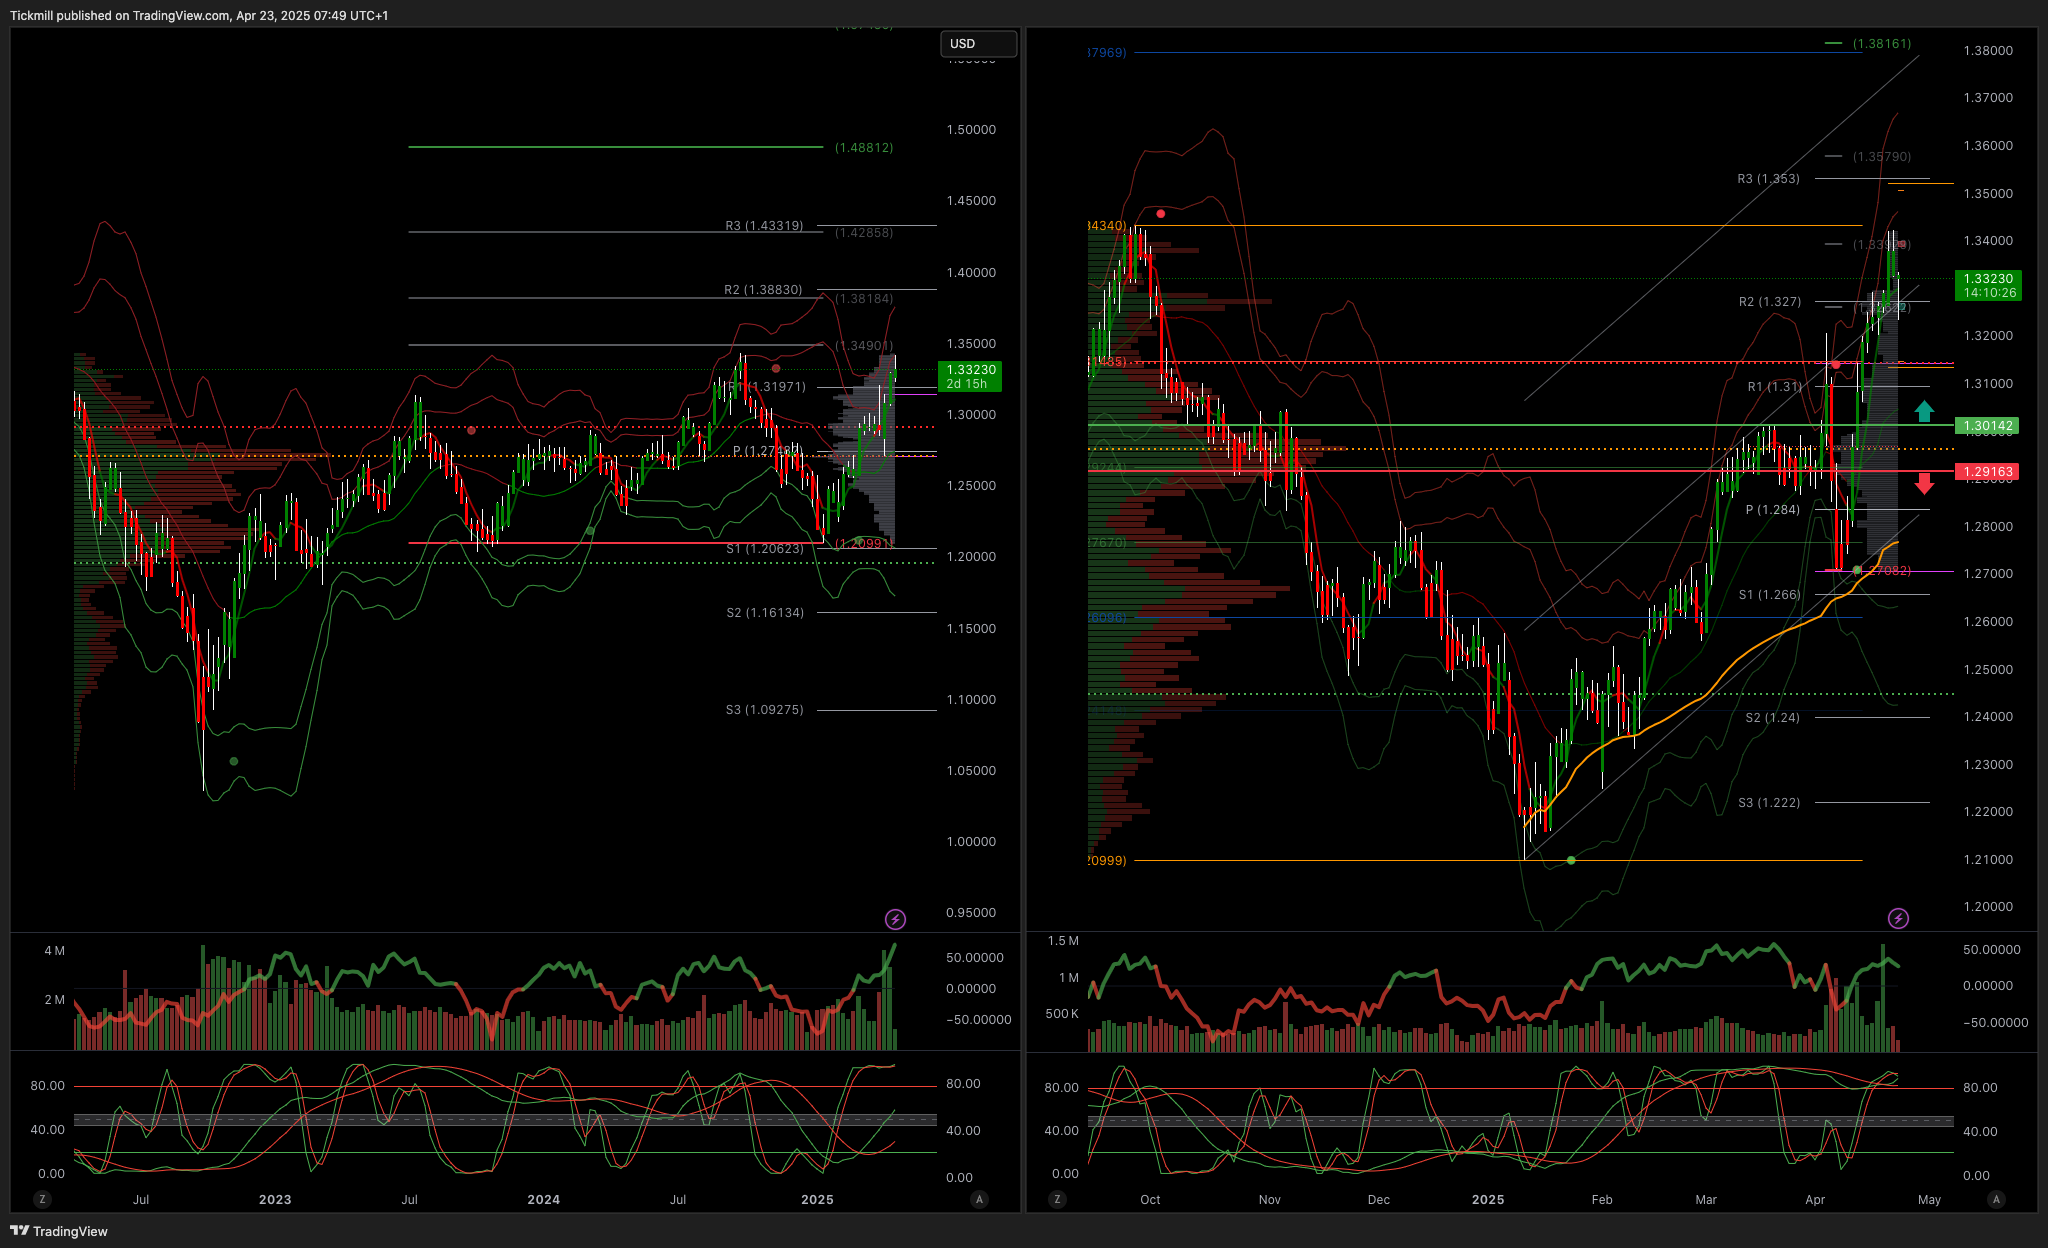Image resolution: width=2048 pixels, height=1248 pixels.
Task: Open the USD currency selector on left chart
Action: click(978, 44)
